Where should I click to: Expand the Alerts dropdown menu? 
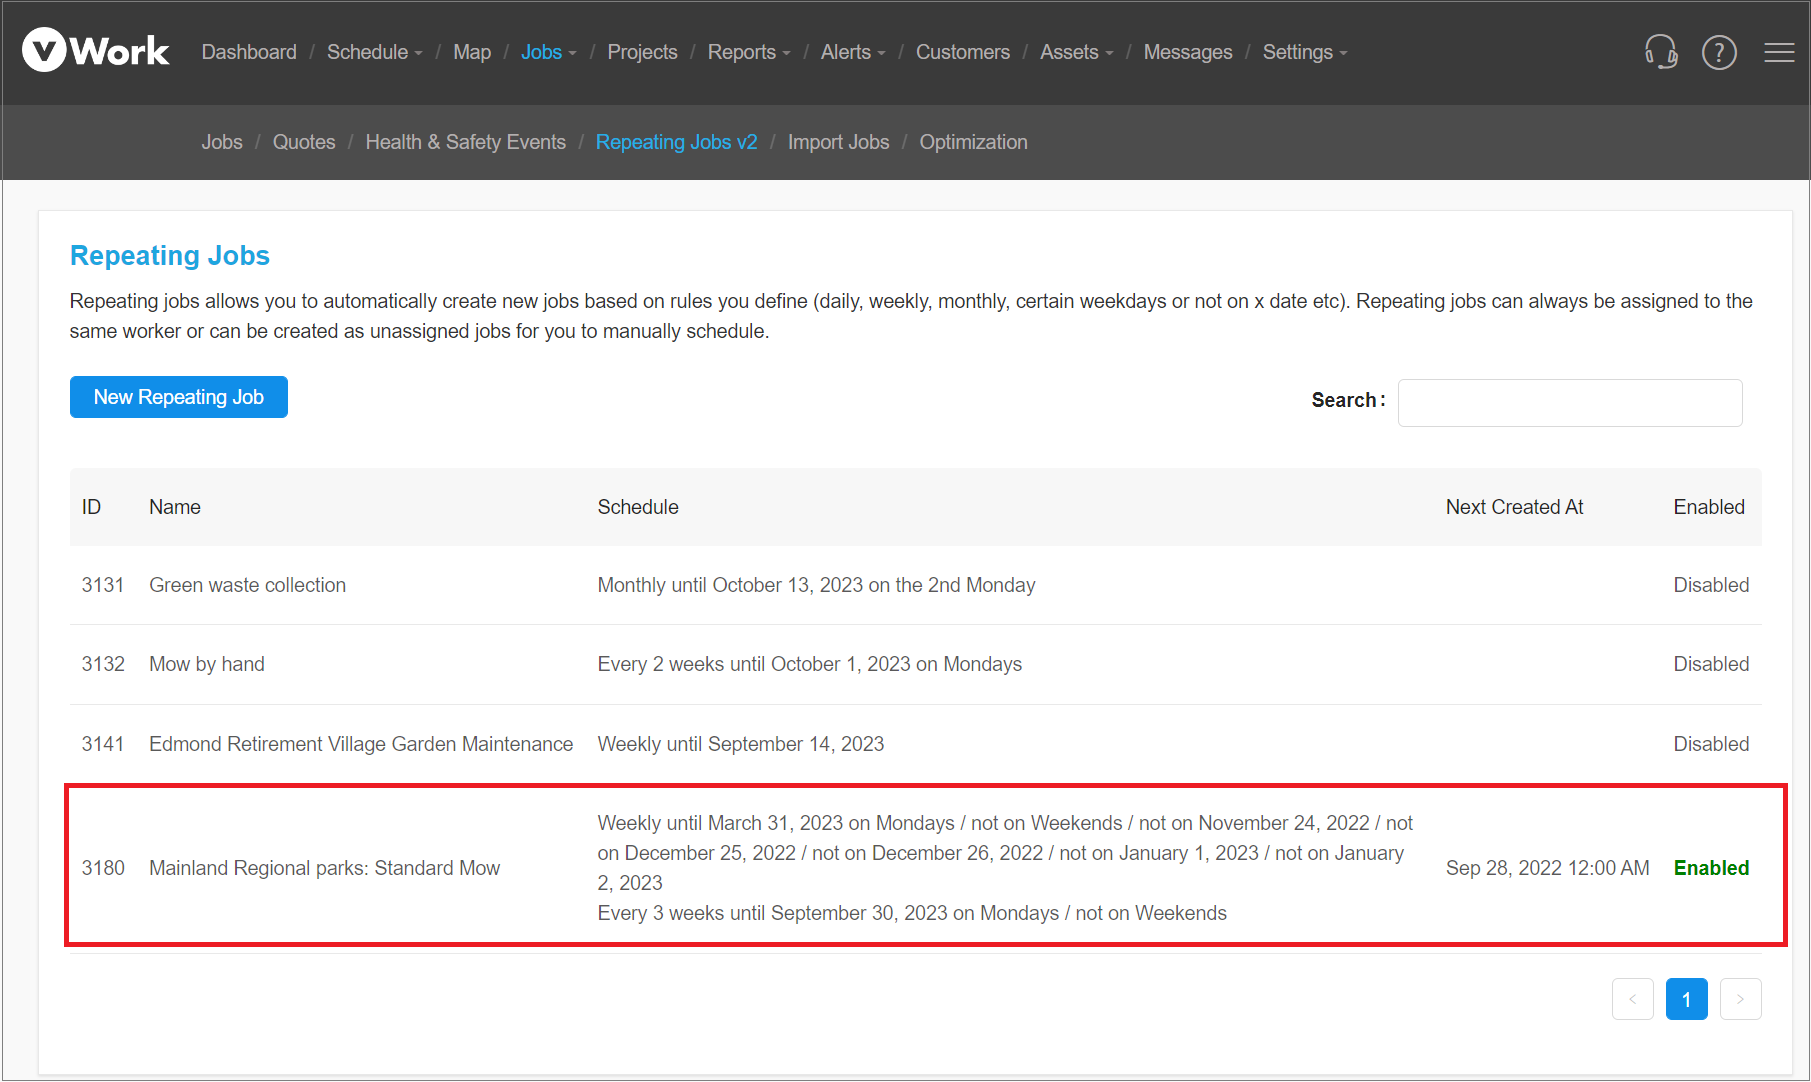coord(853,52)
